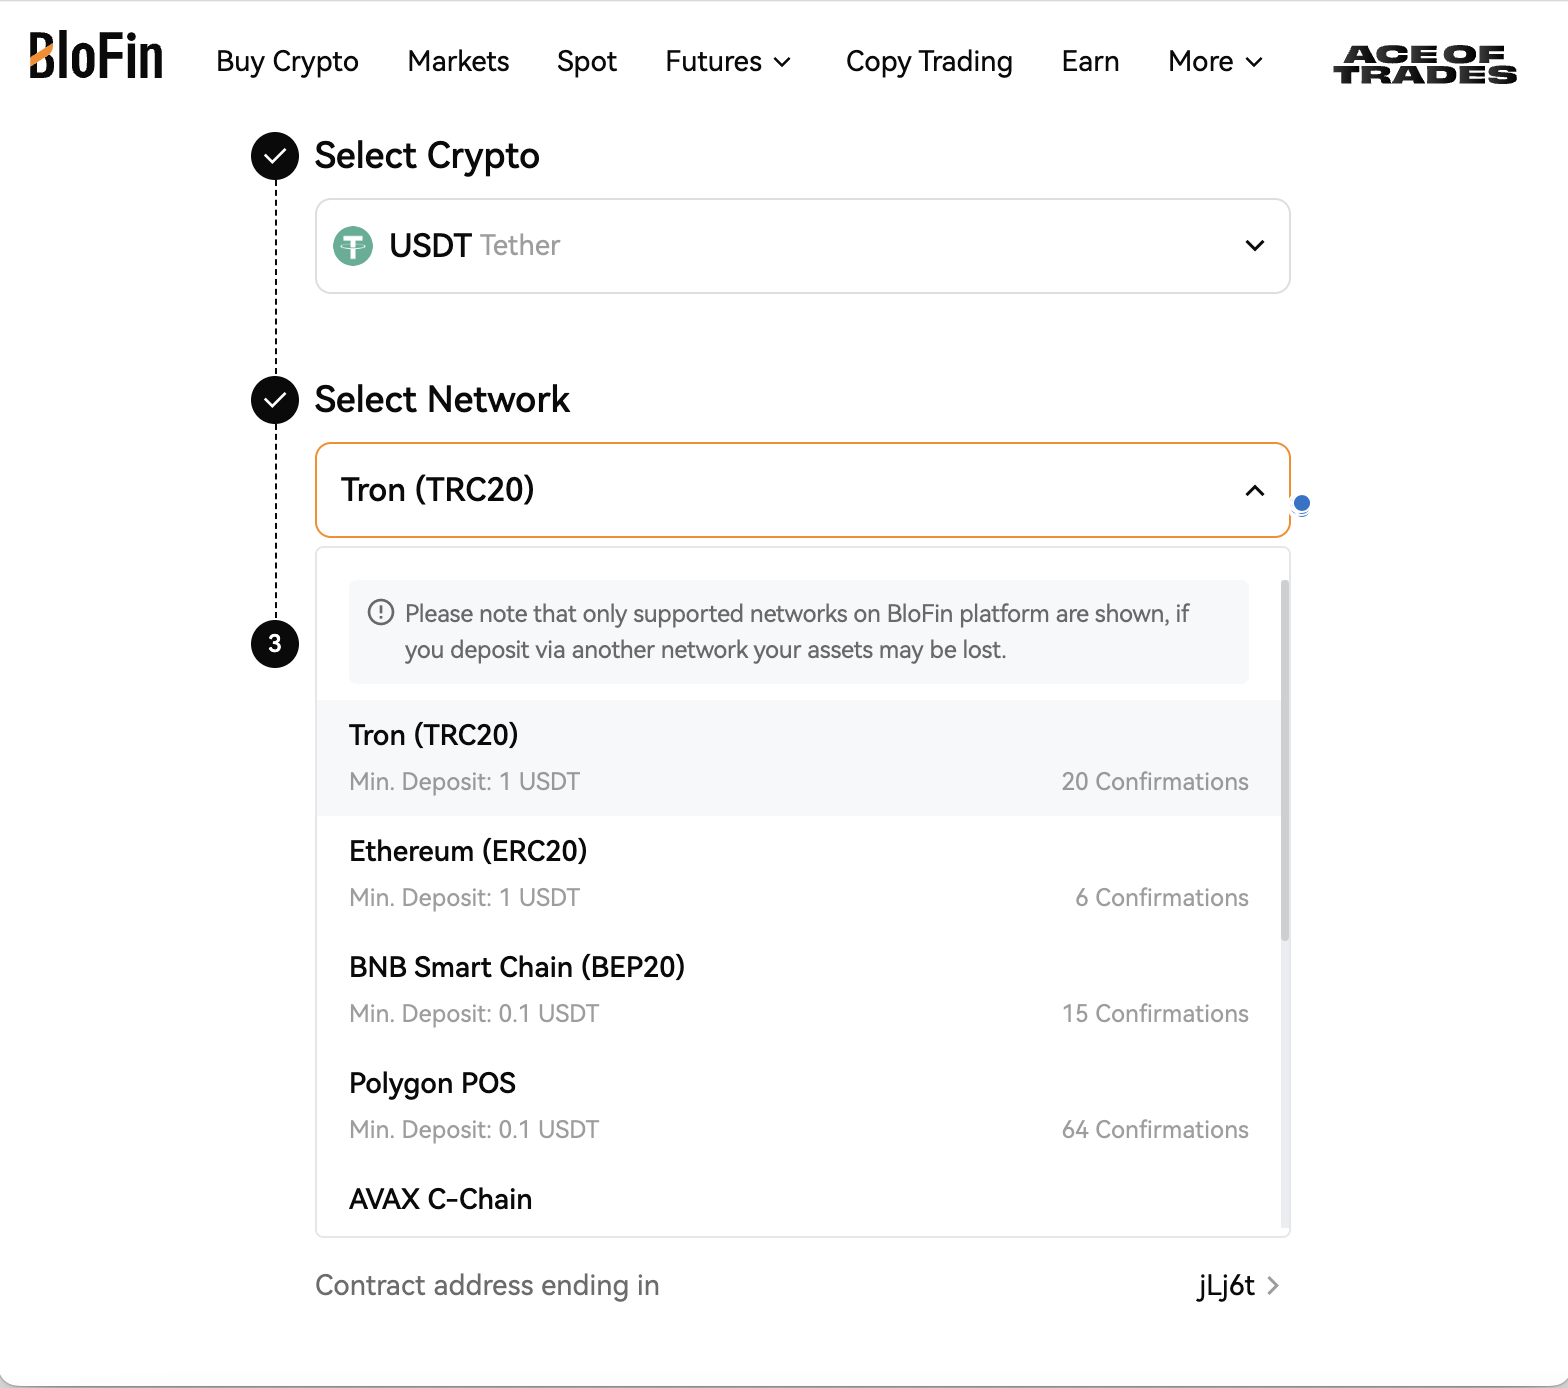Click 'Contract address ending in' label
The width and height of the screenshot is (1568, 1388).
pos(487,1286)
